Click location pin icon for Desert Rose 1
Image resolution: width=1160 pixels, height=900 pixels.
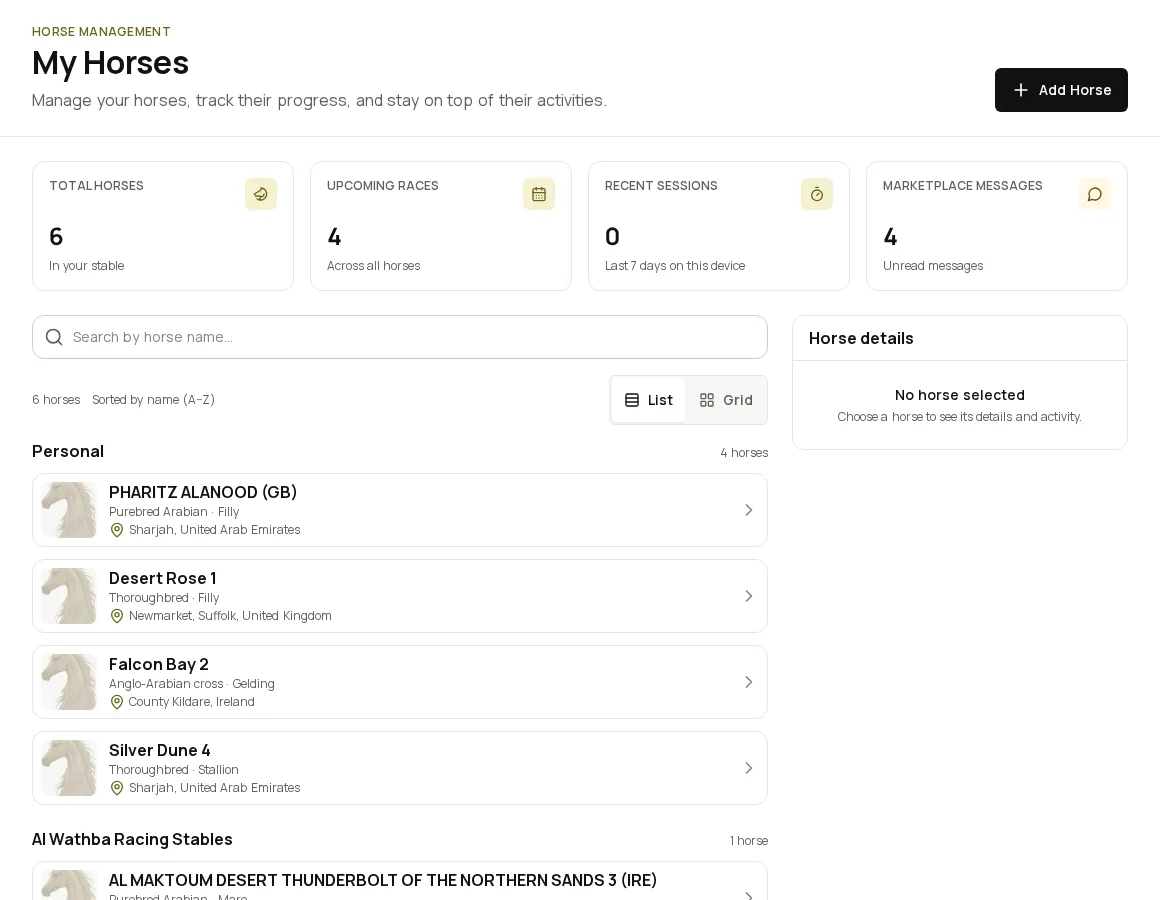coord(116,616)
